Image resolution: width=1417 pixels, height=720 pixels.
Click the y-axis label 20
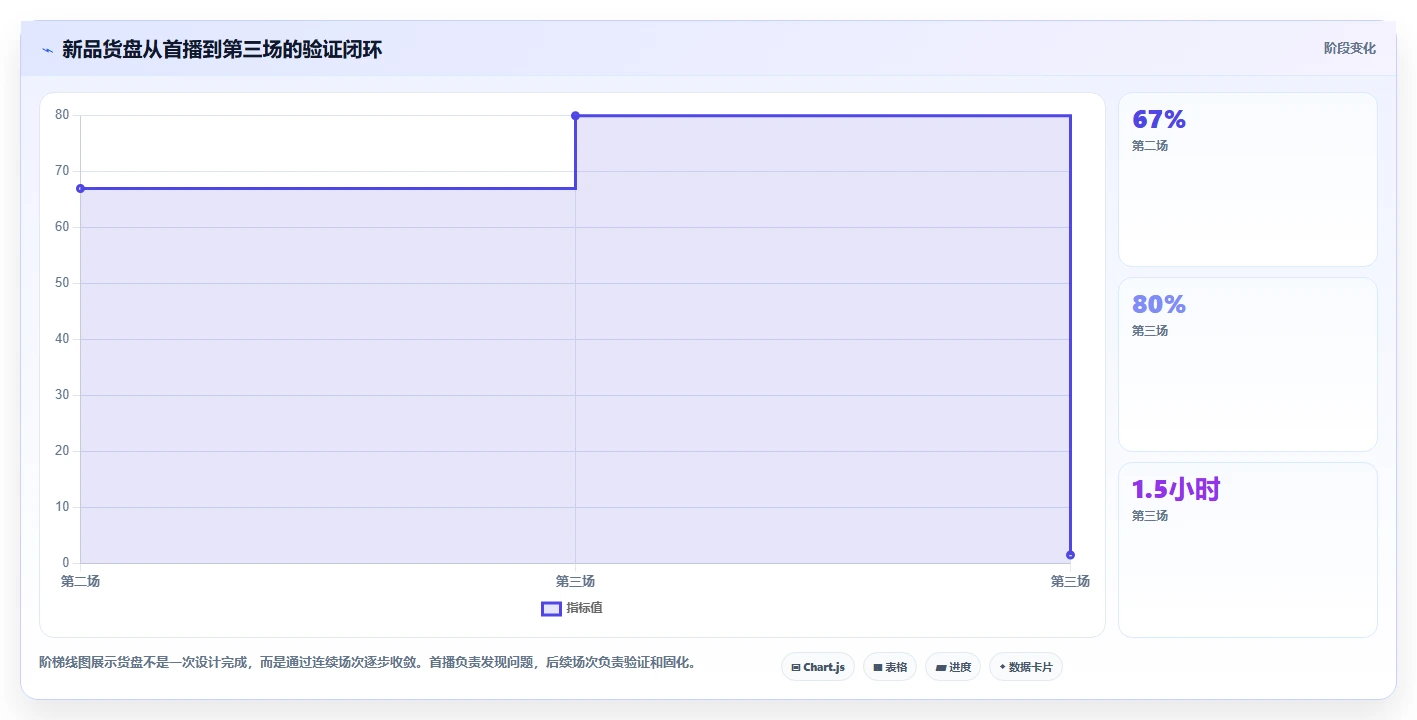click(62, 451)
